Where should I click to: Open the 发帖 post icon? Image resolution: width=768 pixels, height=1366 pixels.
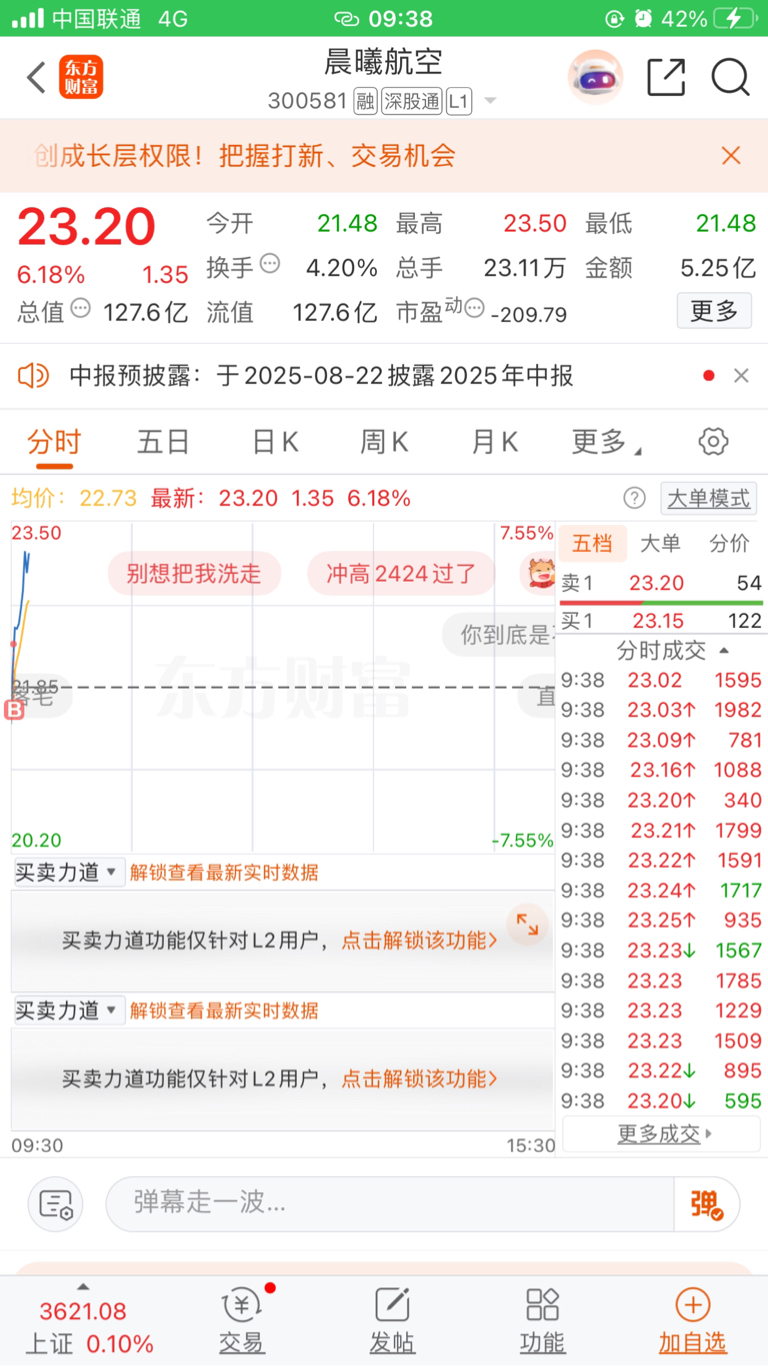coord(392,1322)
